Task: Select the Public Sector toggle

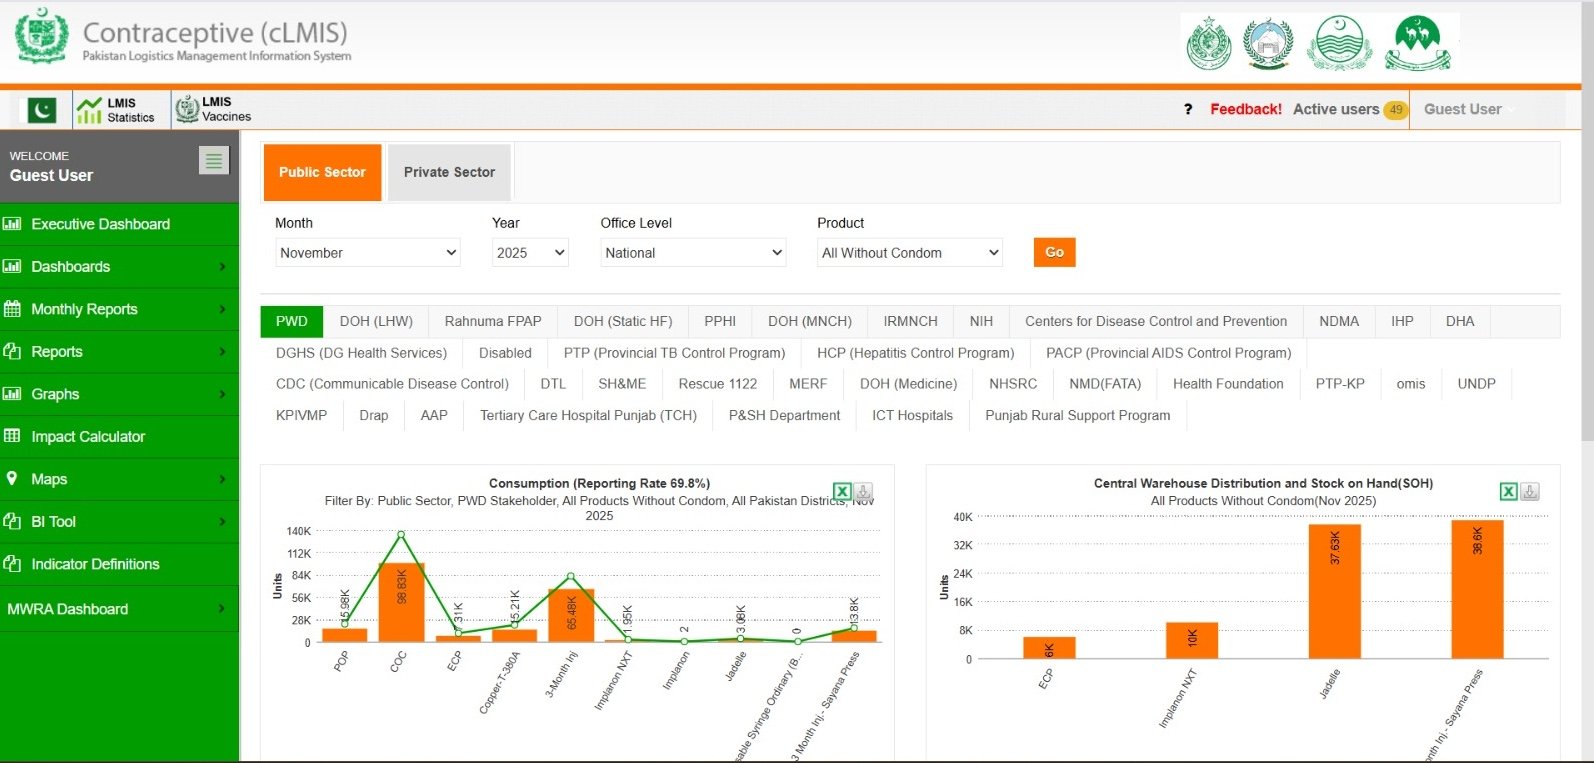Action: 322,172
